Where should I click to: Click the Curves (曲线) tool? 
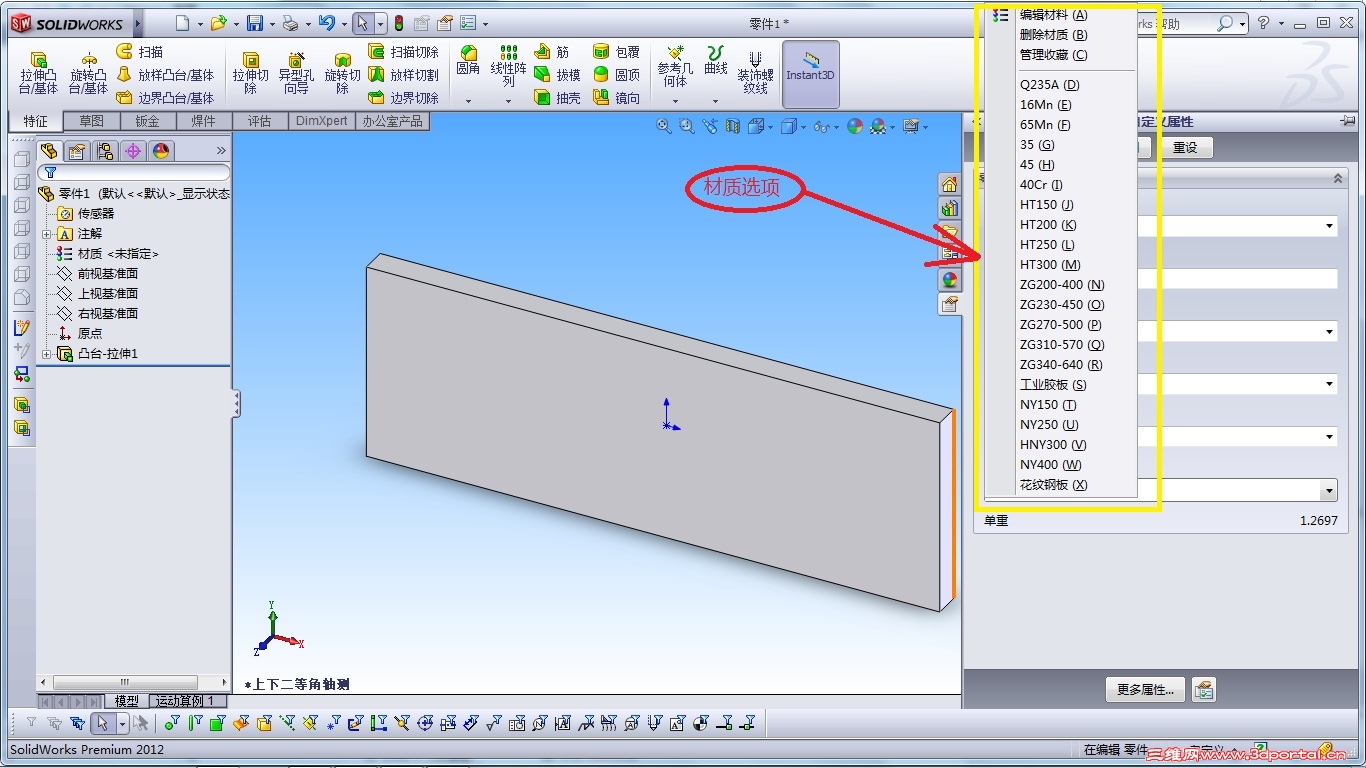[716, 60]
